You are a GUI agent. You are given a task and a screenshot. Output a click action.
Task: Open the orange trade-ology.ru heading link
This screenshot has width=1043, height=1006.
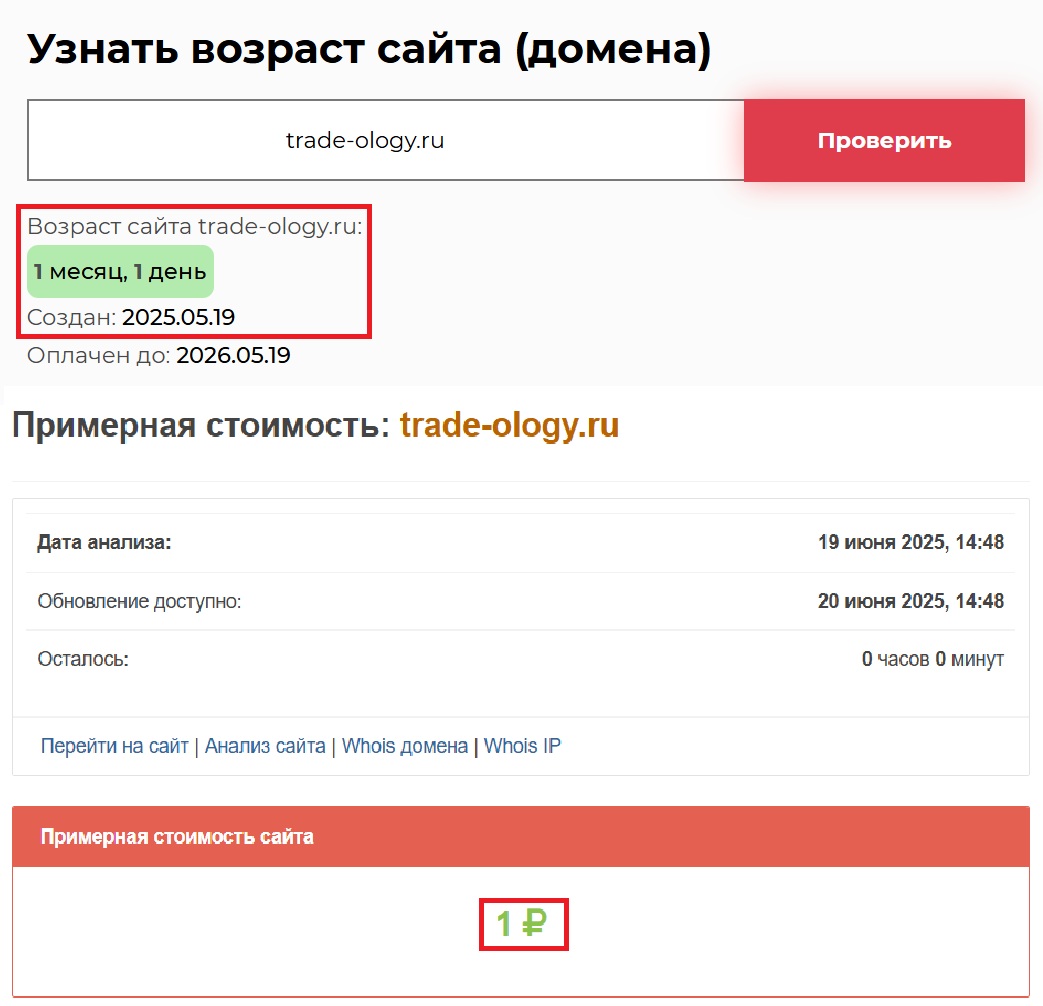click(x=509, y=426)
